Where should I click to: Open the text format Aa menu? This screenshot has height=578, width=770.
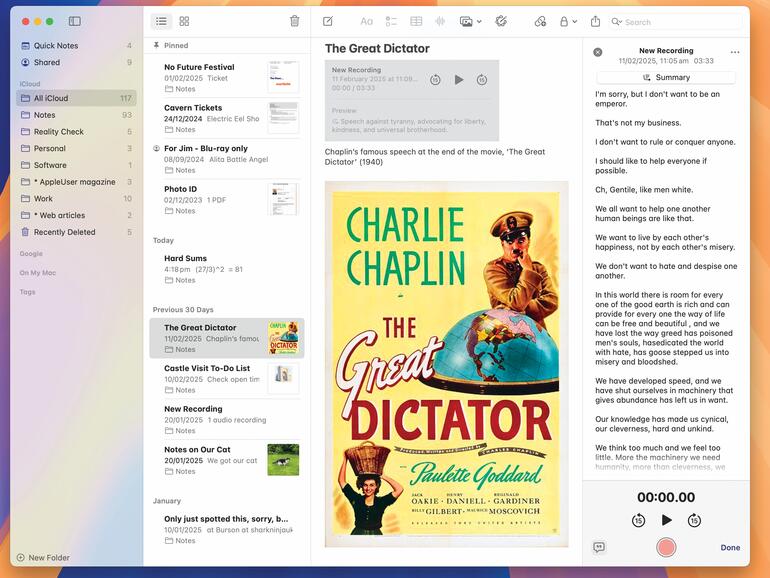pos(366,21)
